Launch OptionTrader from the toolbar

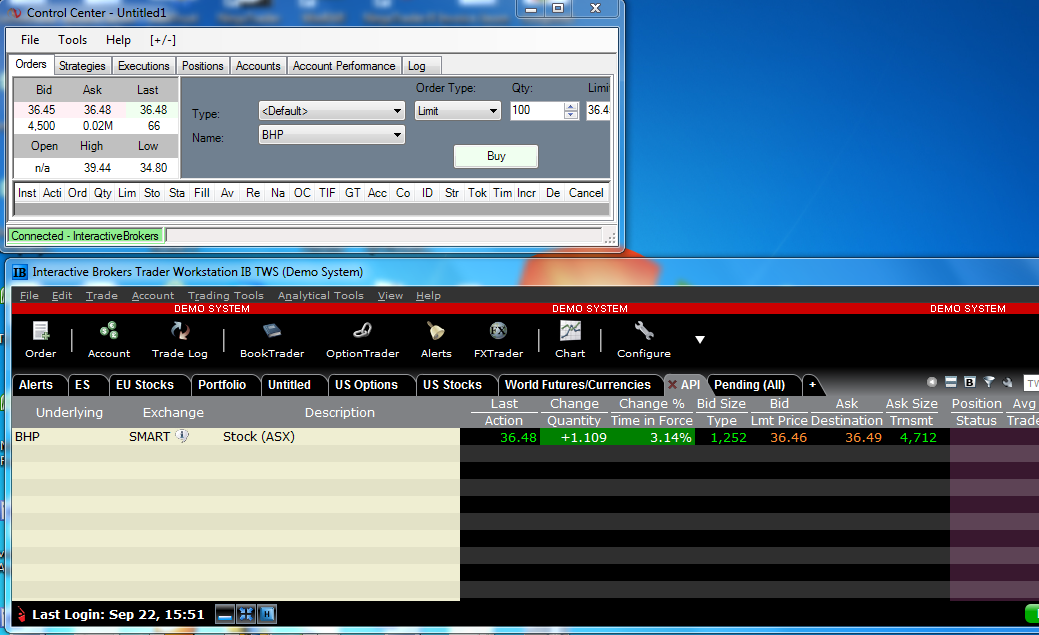point(362,338)
